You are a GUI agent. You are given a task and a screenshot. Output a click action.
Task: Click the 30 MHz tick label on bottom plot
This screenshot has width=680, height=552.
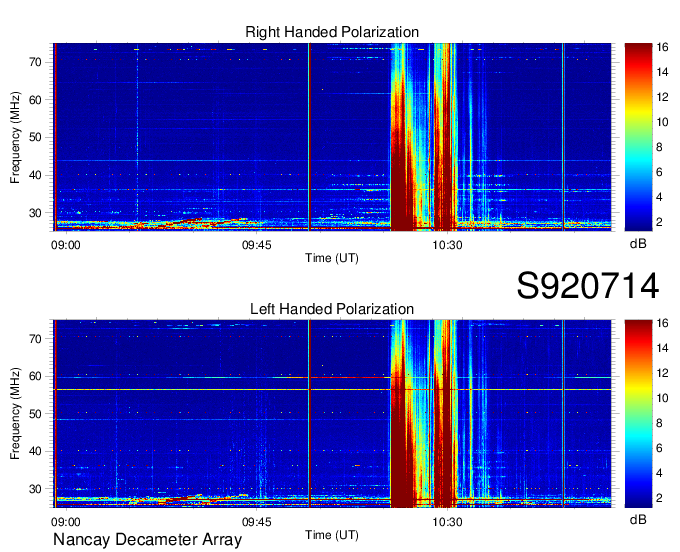tap(35, 489)
